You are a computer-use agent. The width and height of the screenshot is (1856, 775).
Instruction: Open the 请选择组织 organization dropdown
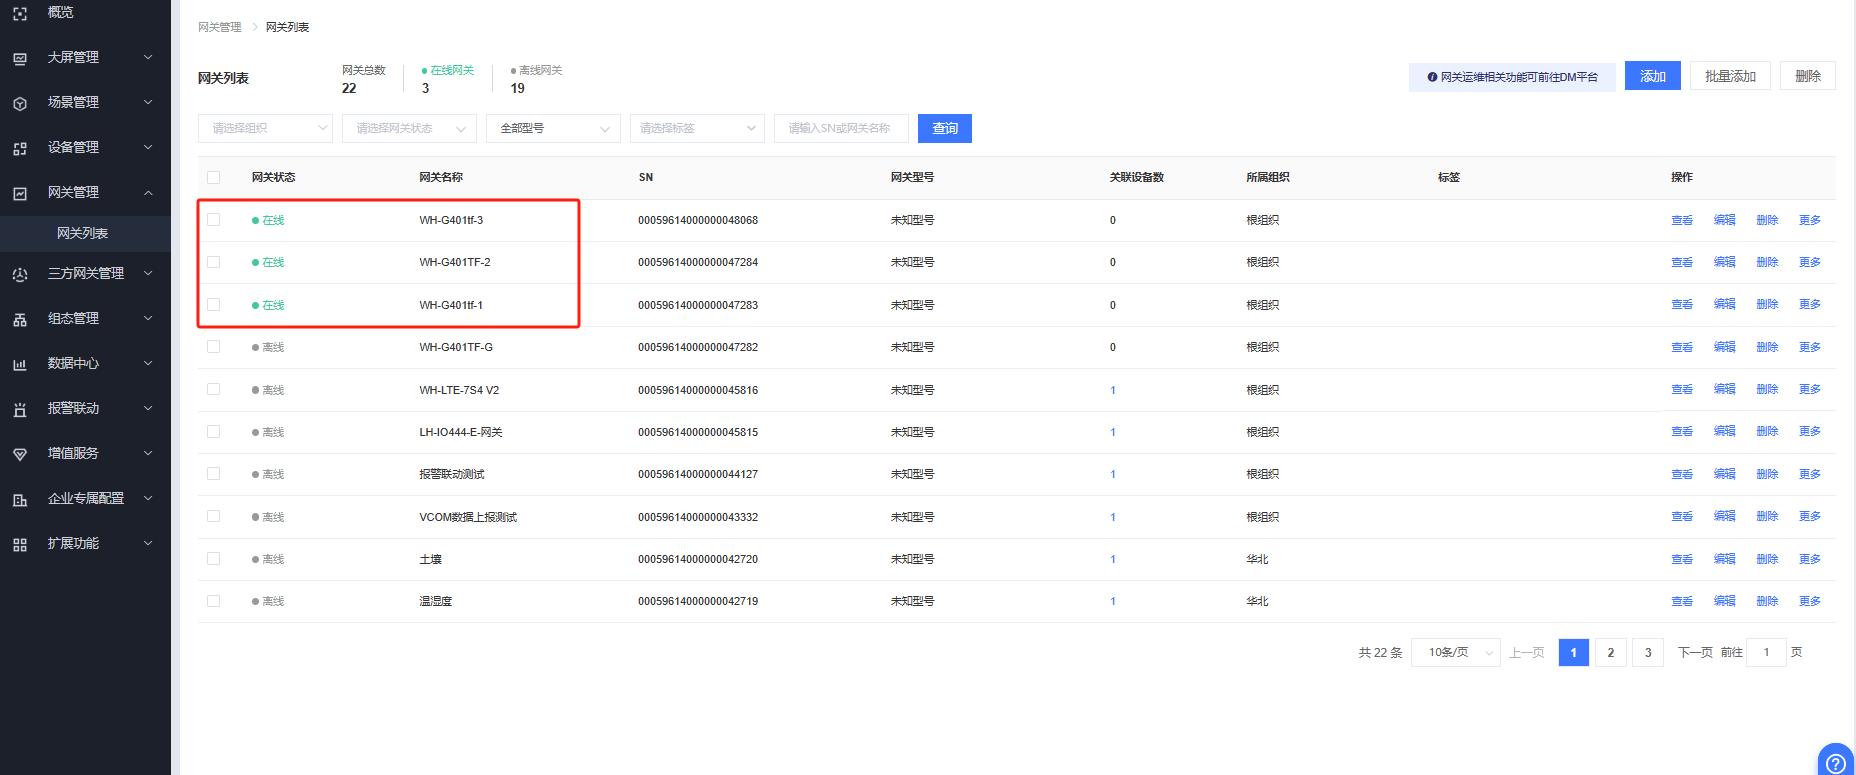coord(265,128)
